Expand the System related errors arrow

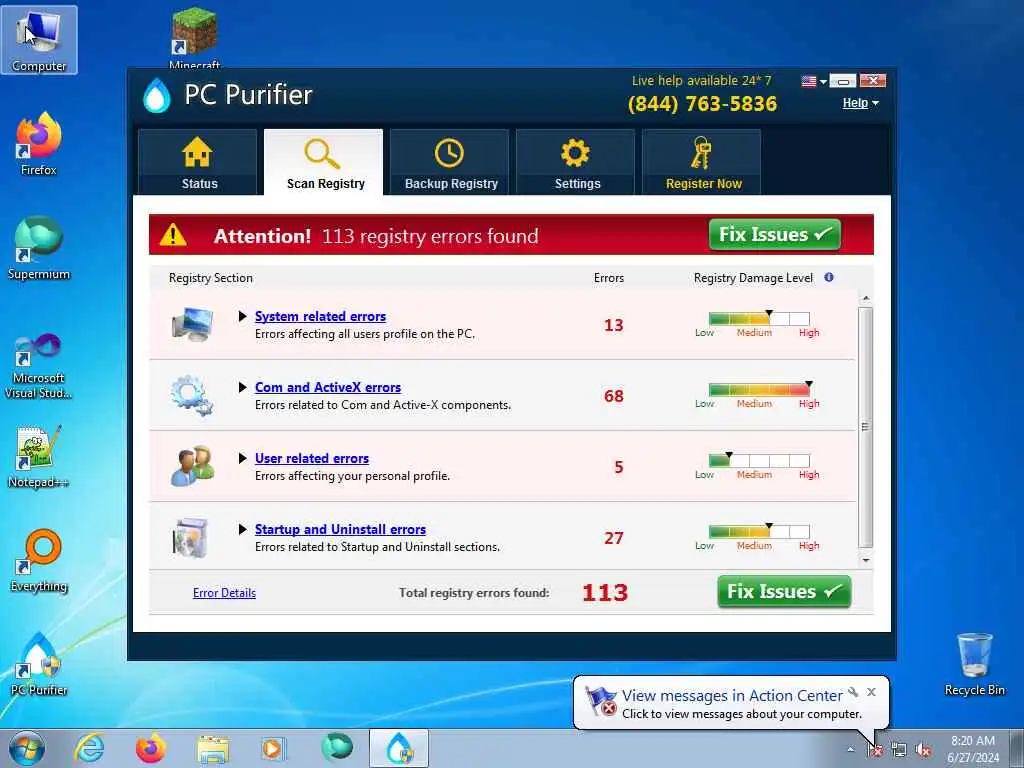click(242, 316)
